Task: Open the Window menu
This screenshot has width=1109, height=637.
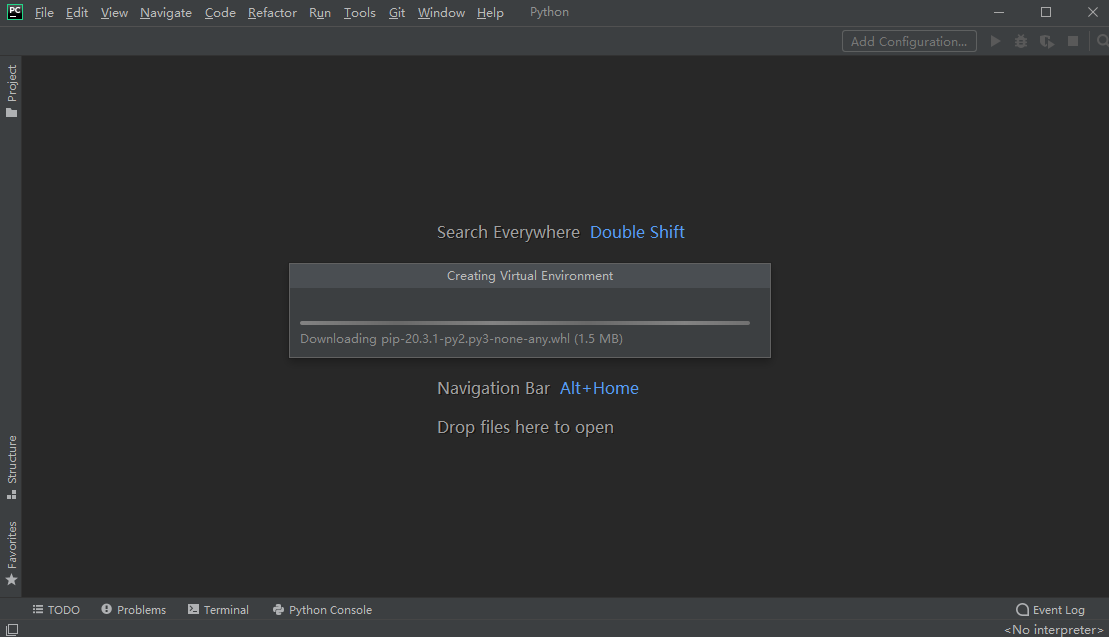Action: (x=441, y=13)
